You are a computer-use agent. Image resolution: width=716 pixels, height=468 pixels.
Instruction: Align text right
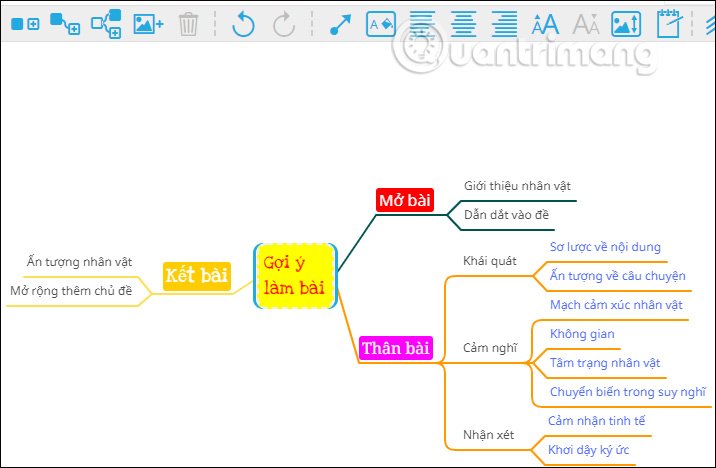pyautogui.click(x=505, y=24)
